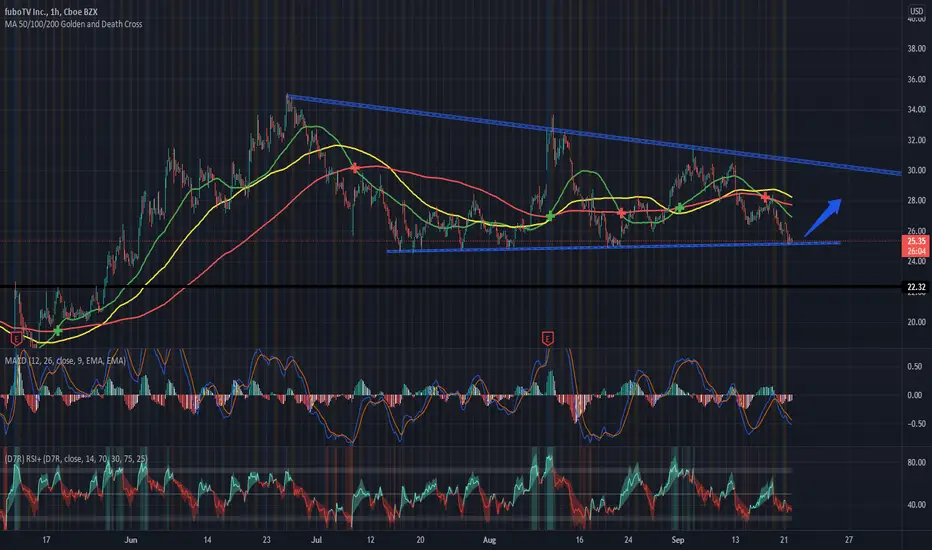Select the upper descending blue trendline
Screen dimensions: 932x550
tap(594, 135)
